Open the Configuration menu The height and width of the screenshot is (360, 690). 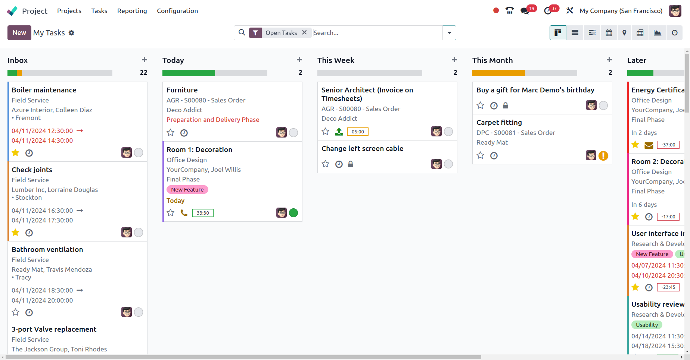[x=177, y=11]
